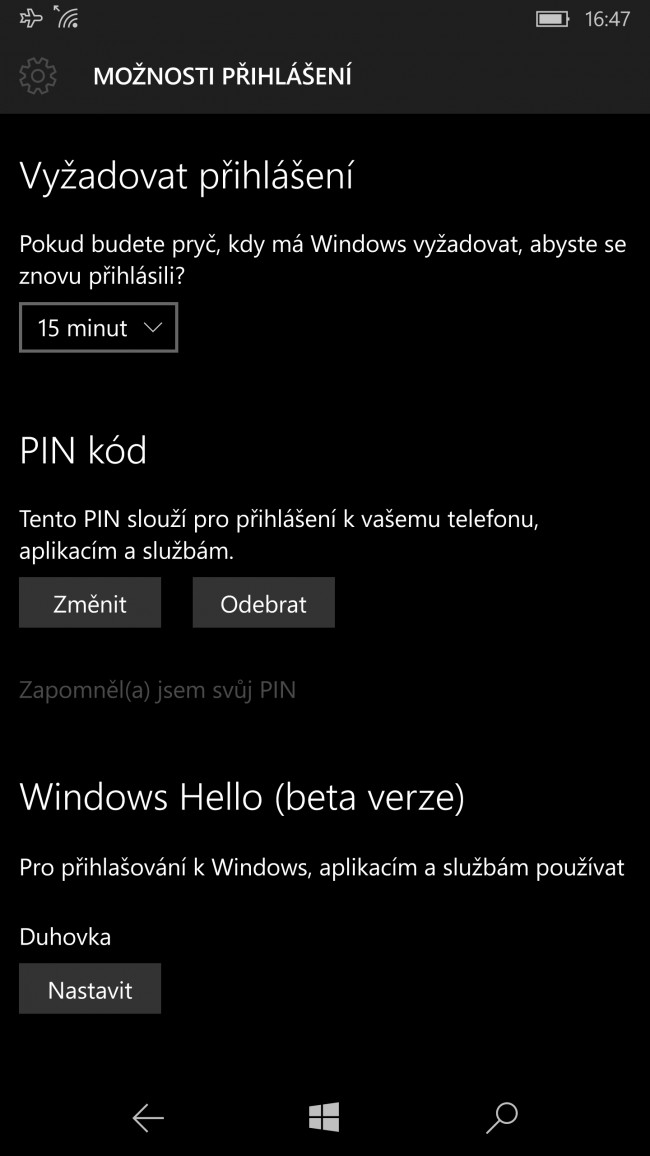The height and width of the screenshot is (1156, 650).
Task: Tap the Back arrow navigation button
Action: [147, 1118]
